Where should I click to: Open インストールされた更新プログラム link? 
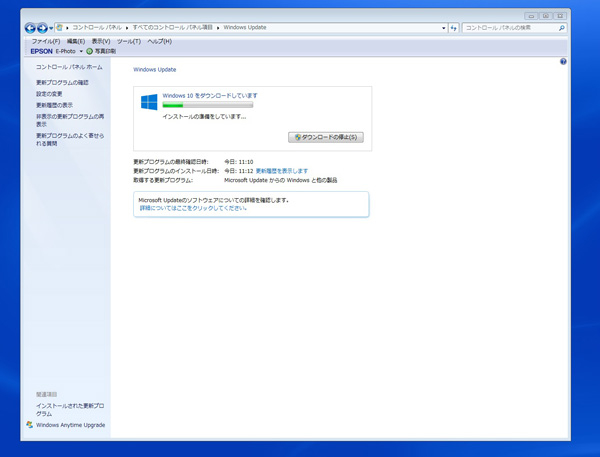click(x=70, y=410)
